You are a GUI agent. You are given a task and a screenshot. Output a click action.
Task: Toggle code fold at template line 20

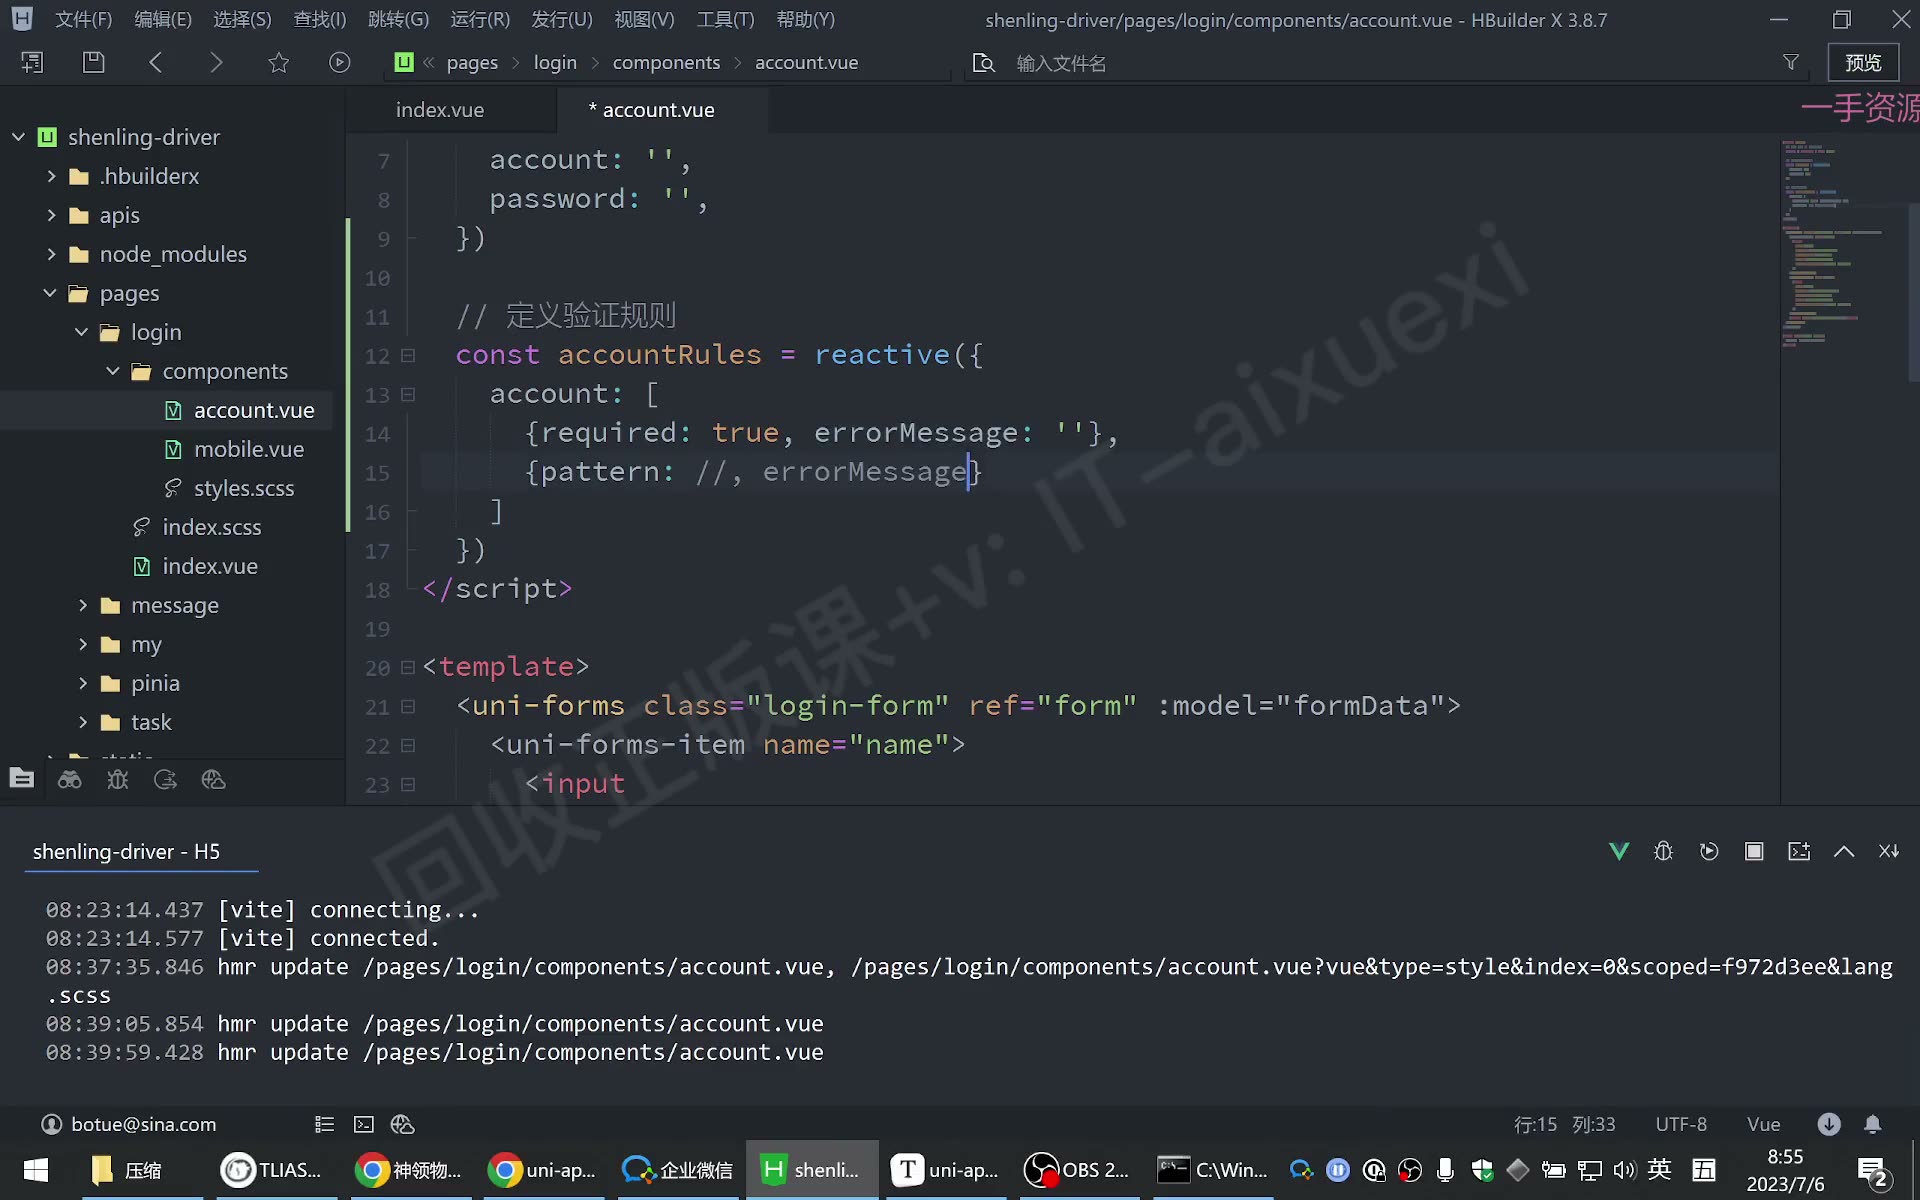pyautogui.click(x=408, y=667)
